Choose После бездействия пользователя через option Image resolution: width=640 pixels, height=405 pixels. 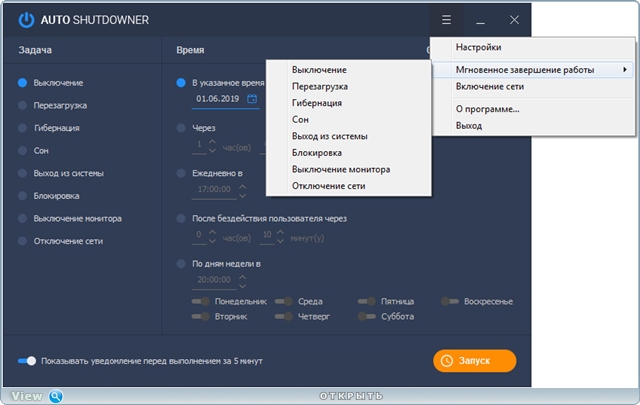point(181,218)
